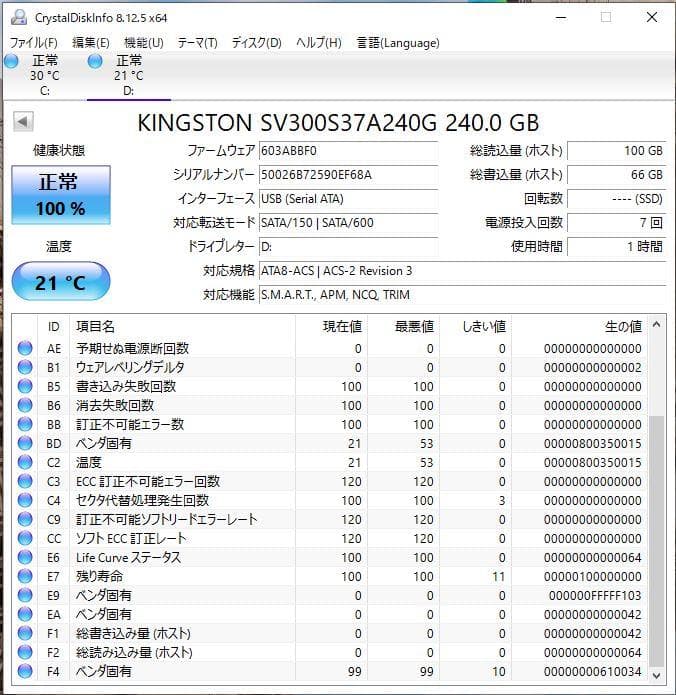Click the standard field ATA8-ACS | ACS-2 Revision 3
The height and width of the screenshot is (695, 676).
coord(462,271)
